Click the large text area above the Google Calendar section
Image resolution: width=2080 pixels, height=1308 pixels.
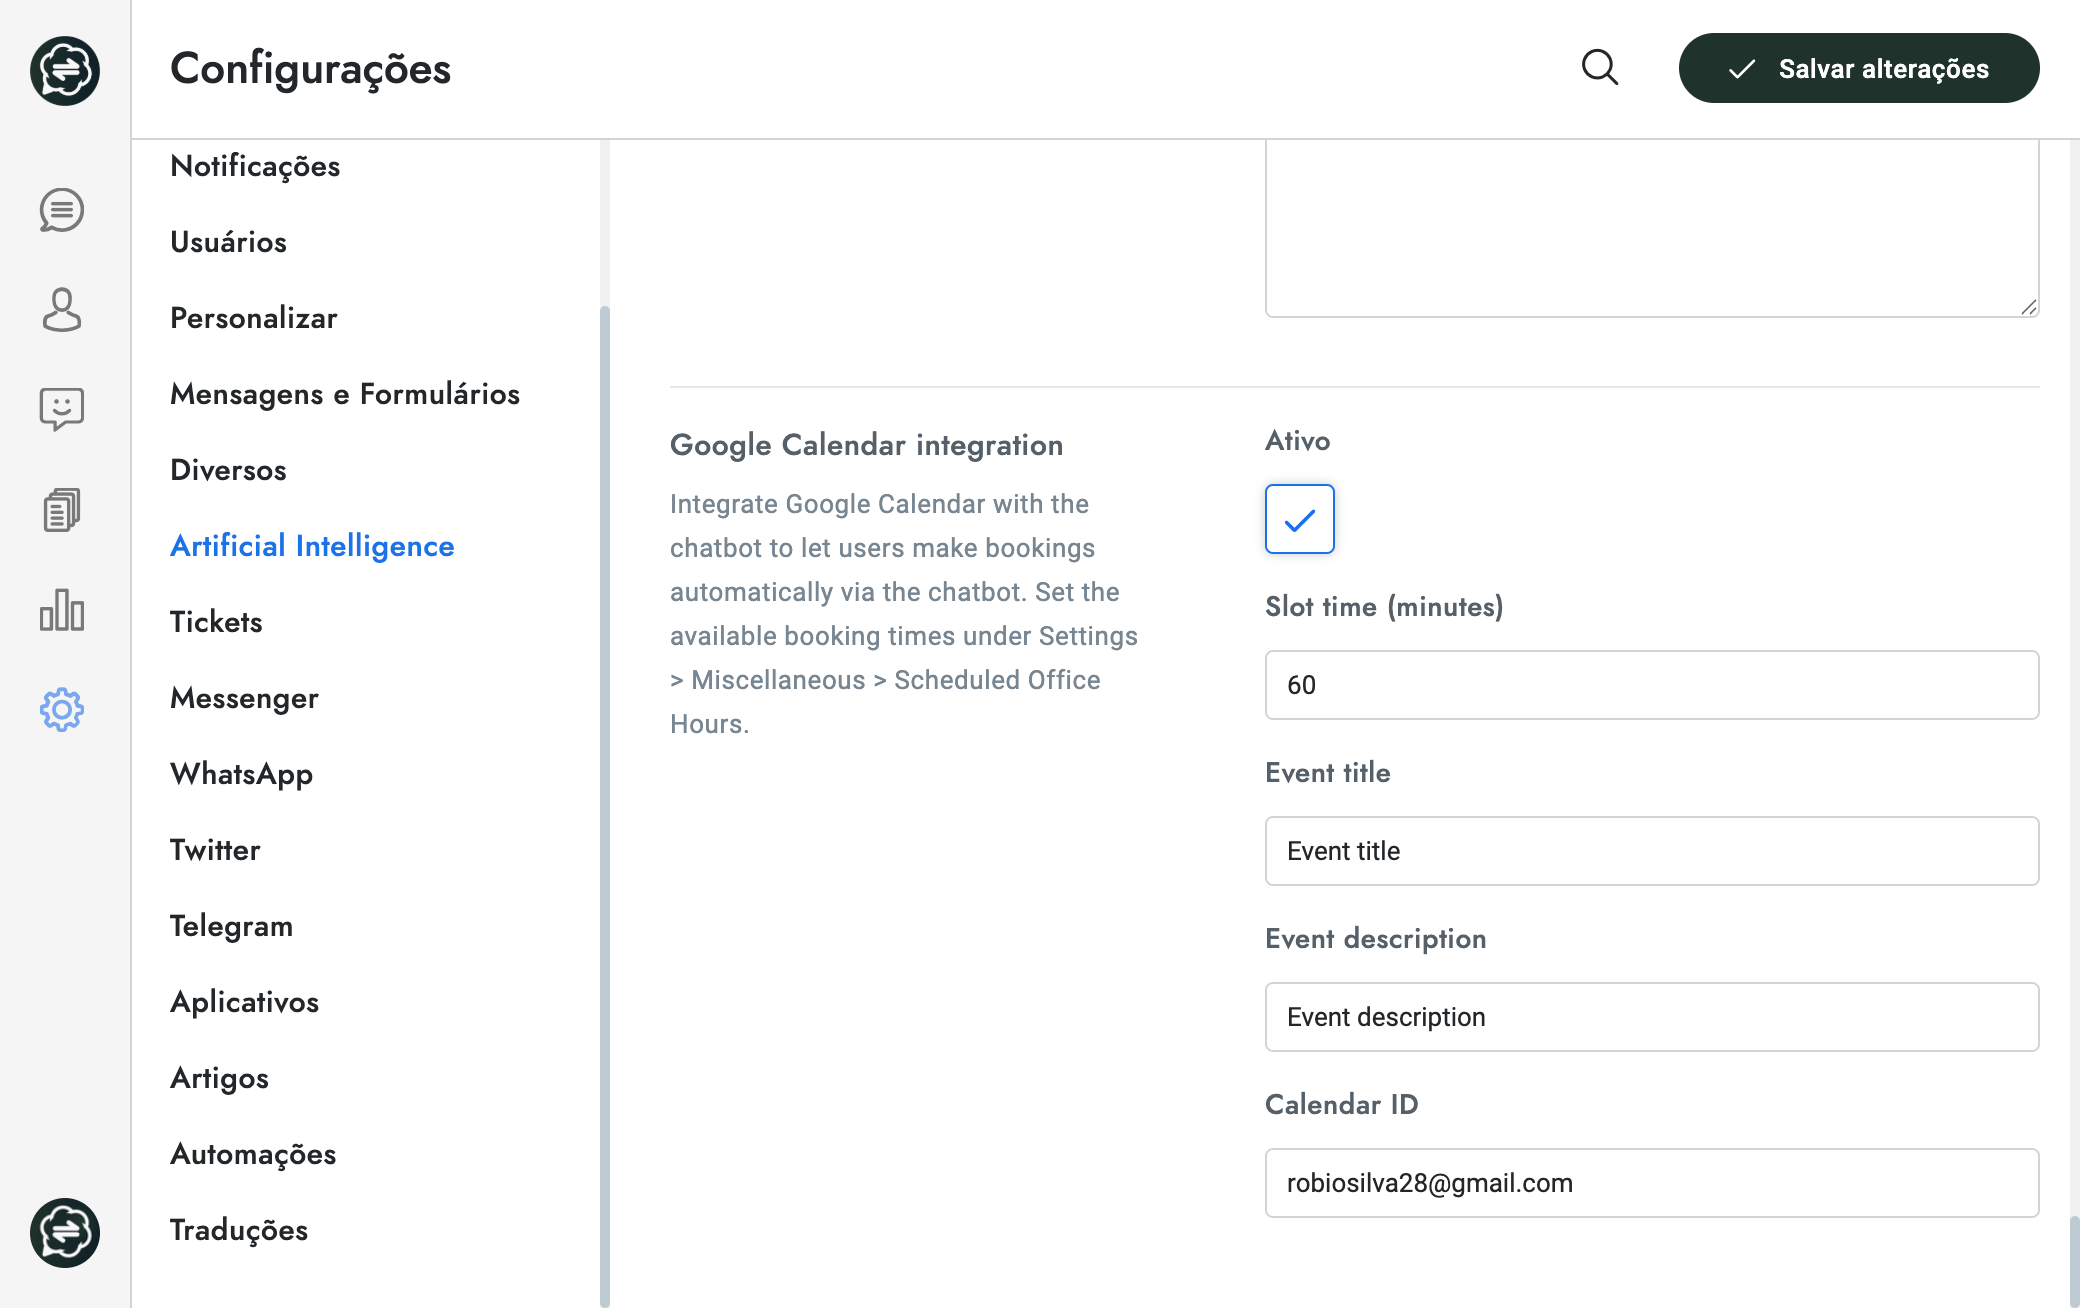[x=1652, y=228]
